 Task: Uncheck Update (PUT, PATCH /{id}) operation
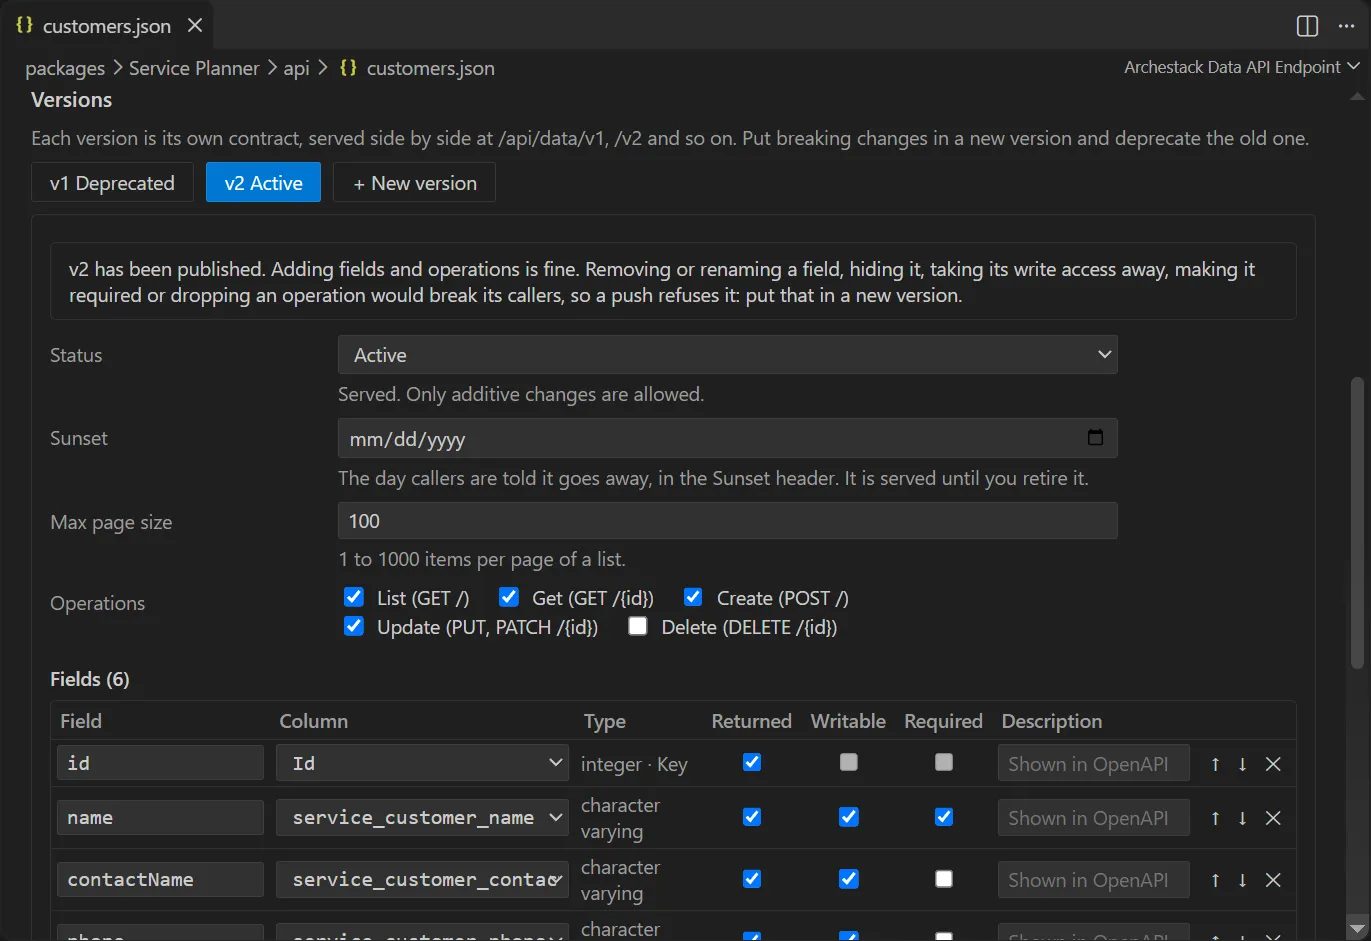coord(354,626)
